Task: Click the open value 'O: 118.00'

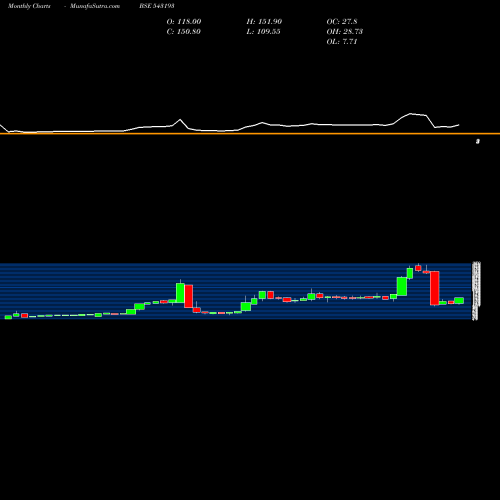Action: click(184, 21)
